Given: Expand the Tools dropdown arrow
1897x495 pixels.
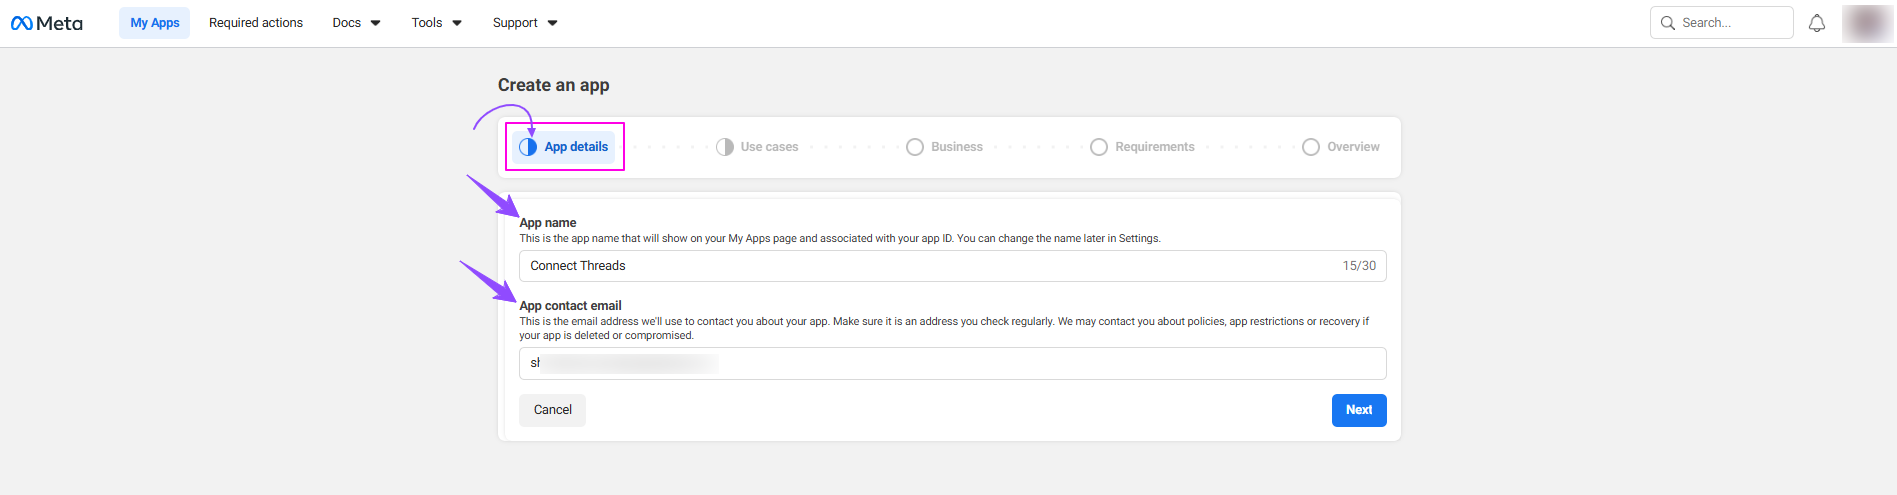Looking at the screenshot, I should pyautogui.click(x=457, y=23).
